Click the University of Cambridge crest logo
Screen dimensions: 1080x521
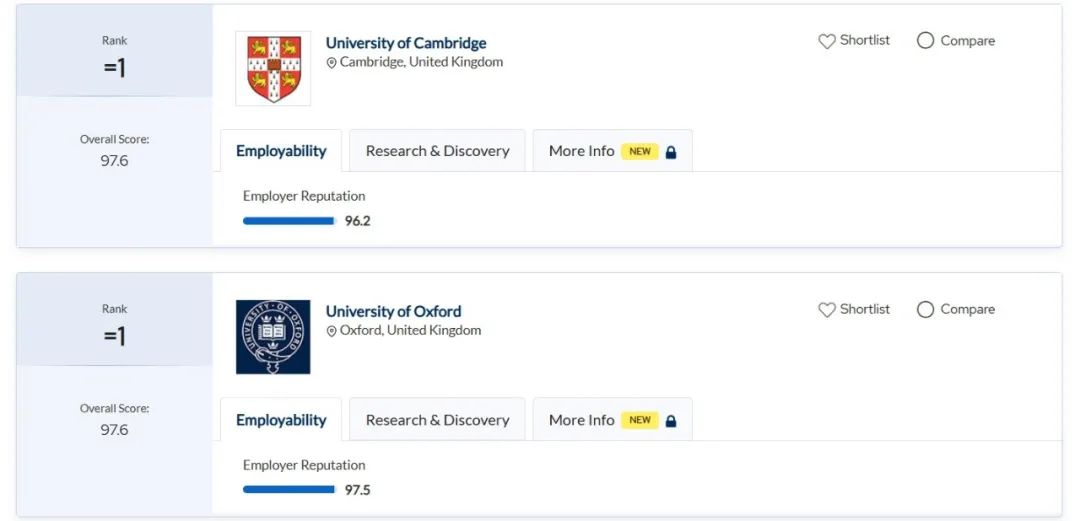click(273, 68)
